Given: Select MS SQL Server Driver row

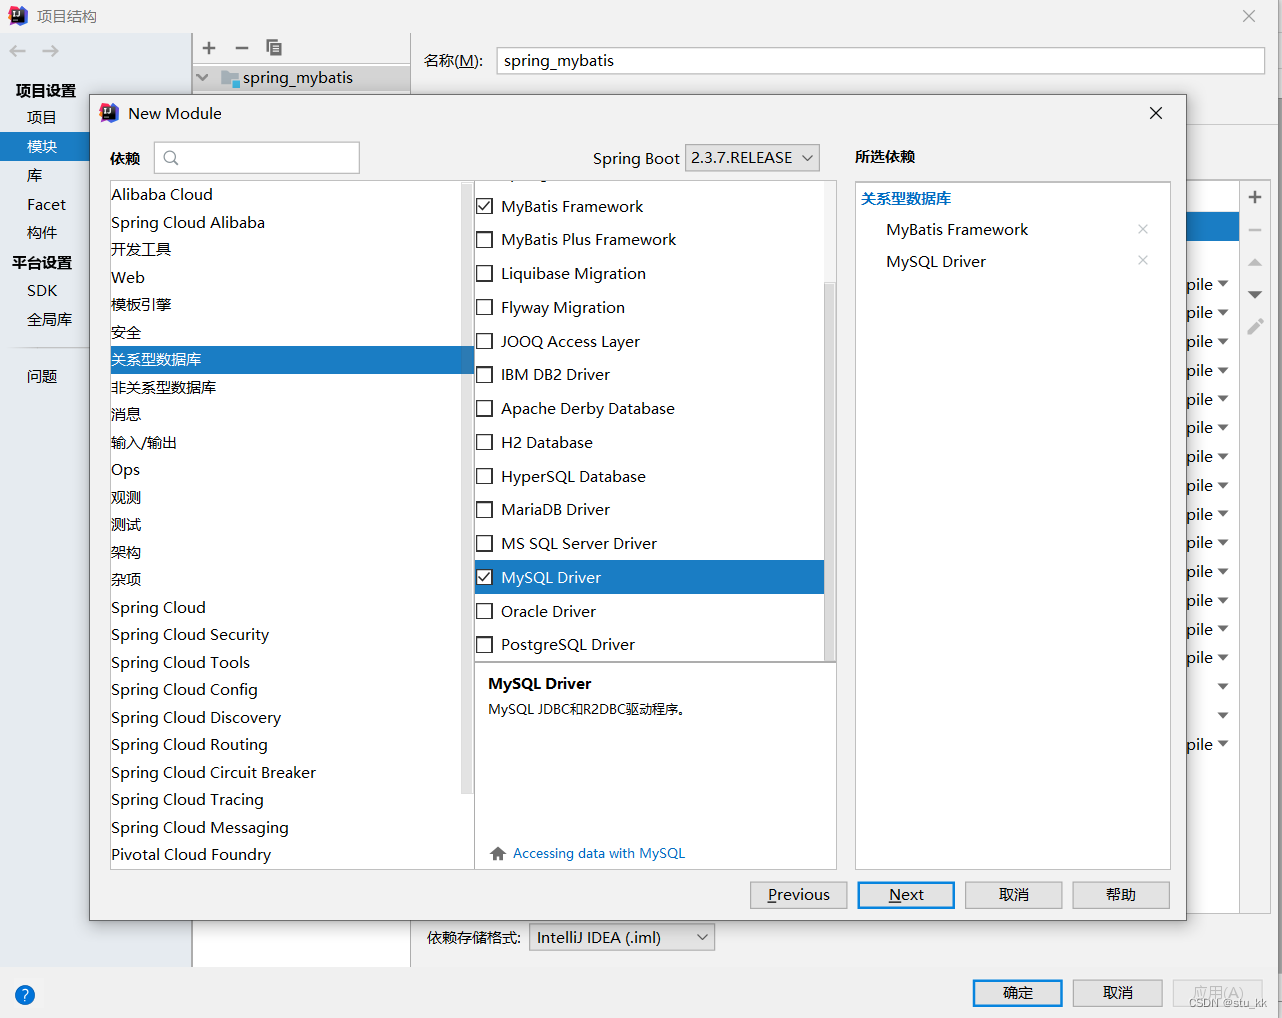Looking at the screenshot, I should click(x=650, y=543).
